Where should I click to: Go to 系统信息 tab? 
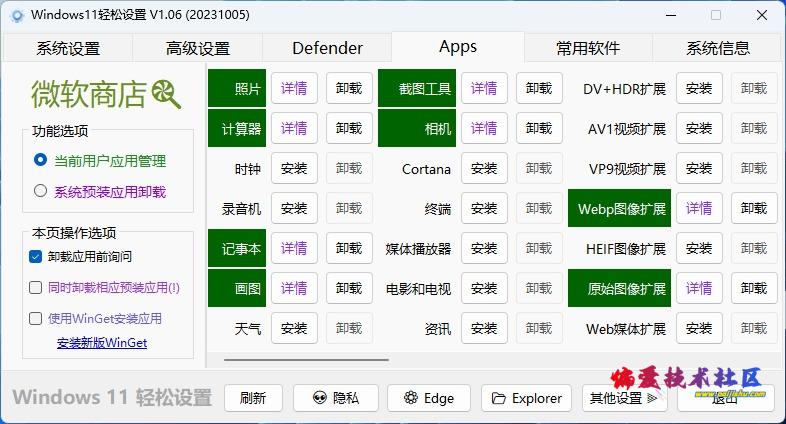[x=718, y=48]
